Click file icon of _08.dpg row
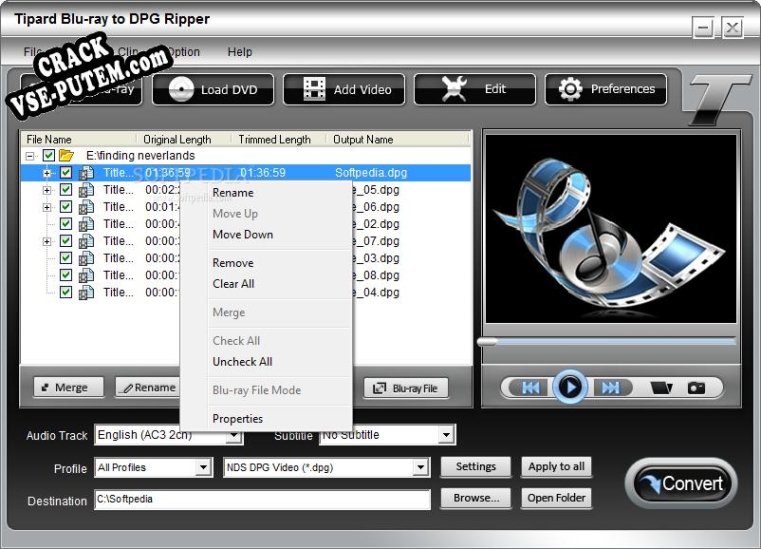The image size is (761, 549). pyautogui.click(x=86, y=276)
